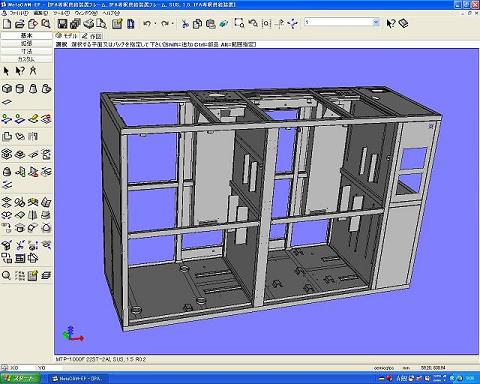
Task: Choose the arrow selection pointer tool
Action: coord(6,71)
